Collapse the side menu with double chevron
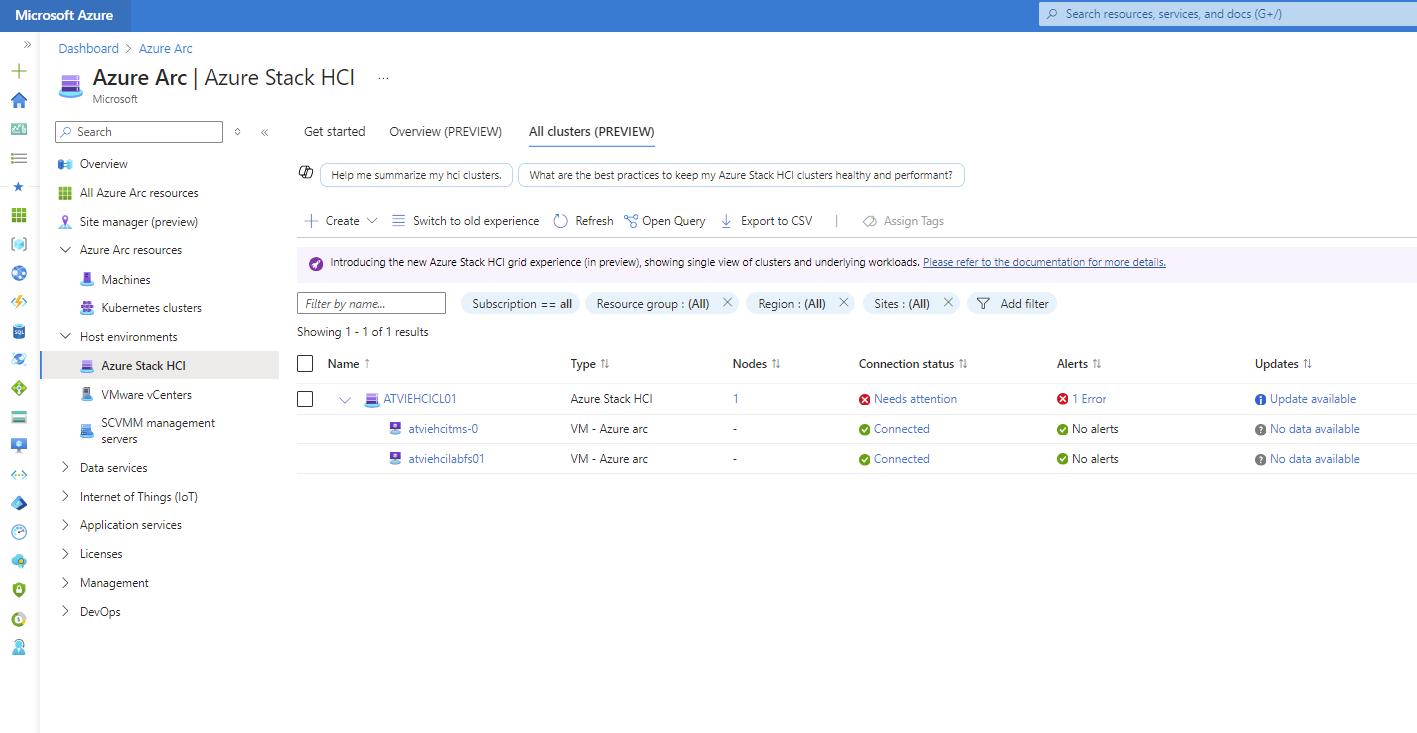 pyautogui.click(x=264, y=132)
